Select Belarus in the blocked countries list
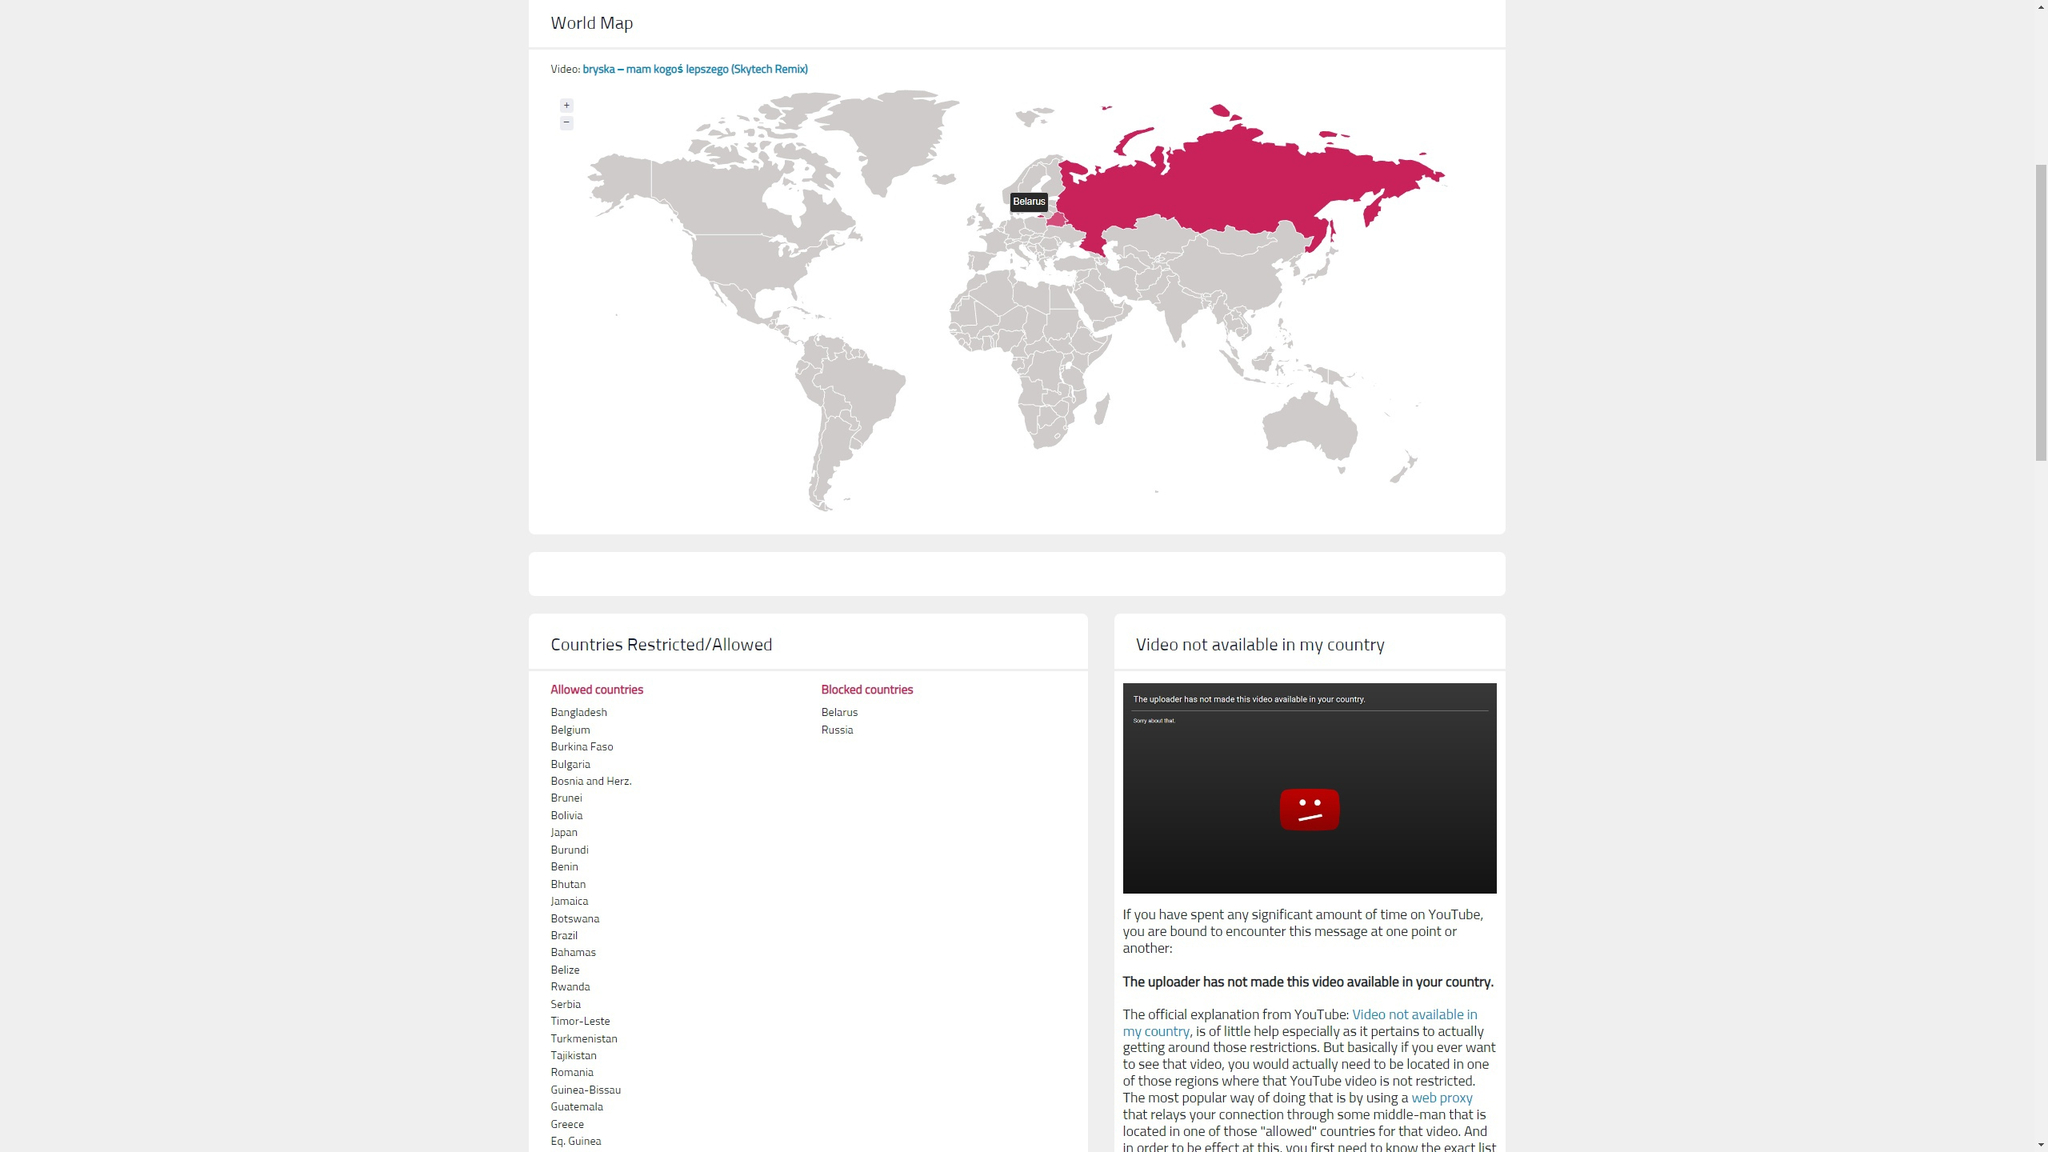 [x=839, y=713]
